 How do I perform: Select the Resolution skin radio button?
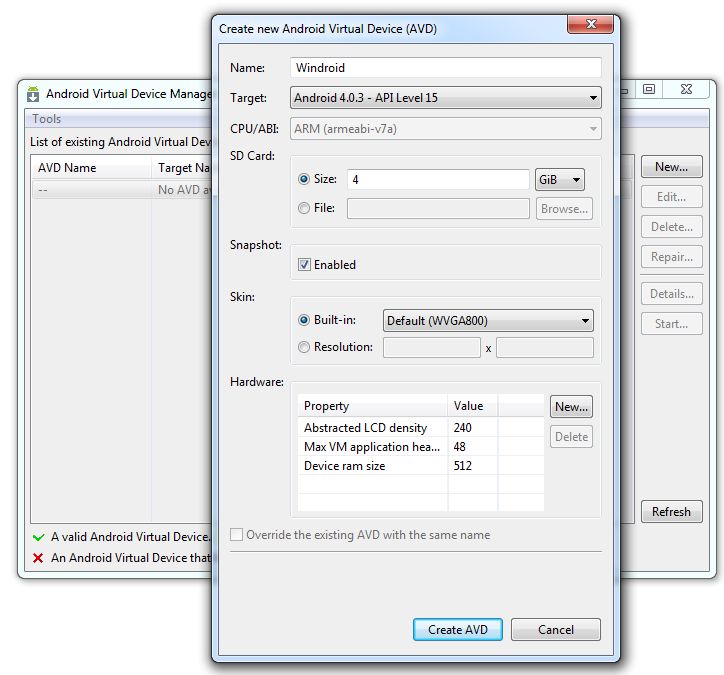pos(304,347)
